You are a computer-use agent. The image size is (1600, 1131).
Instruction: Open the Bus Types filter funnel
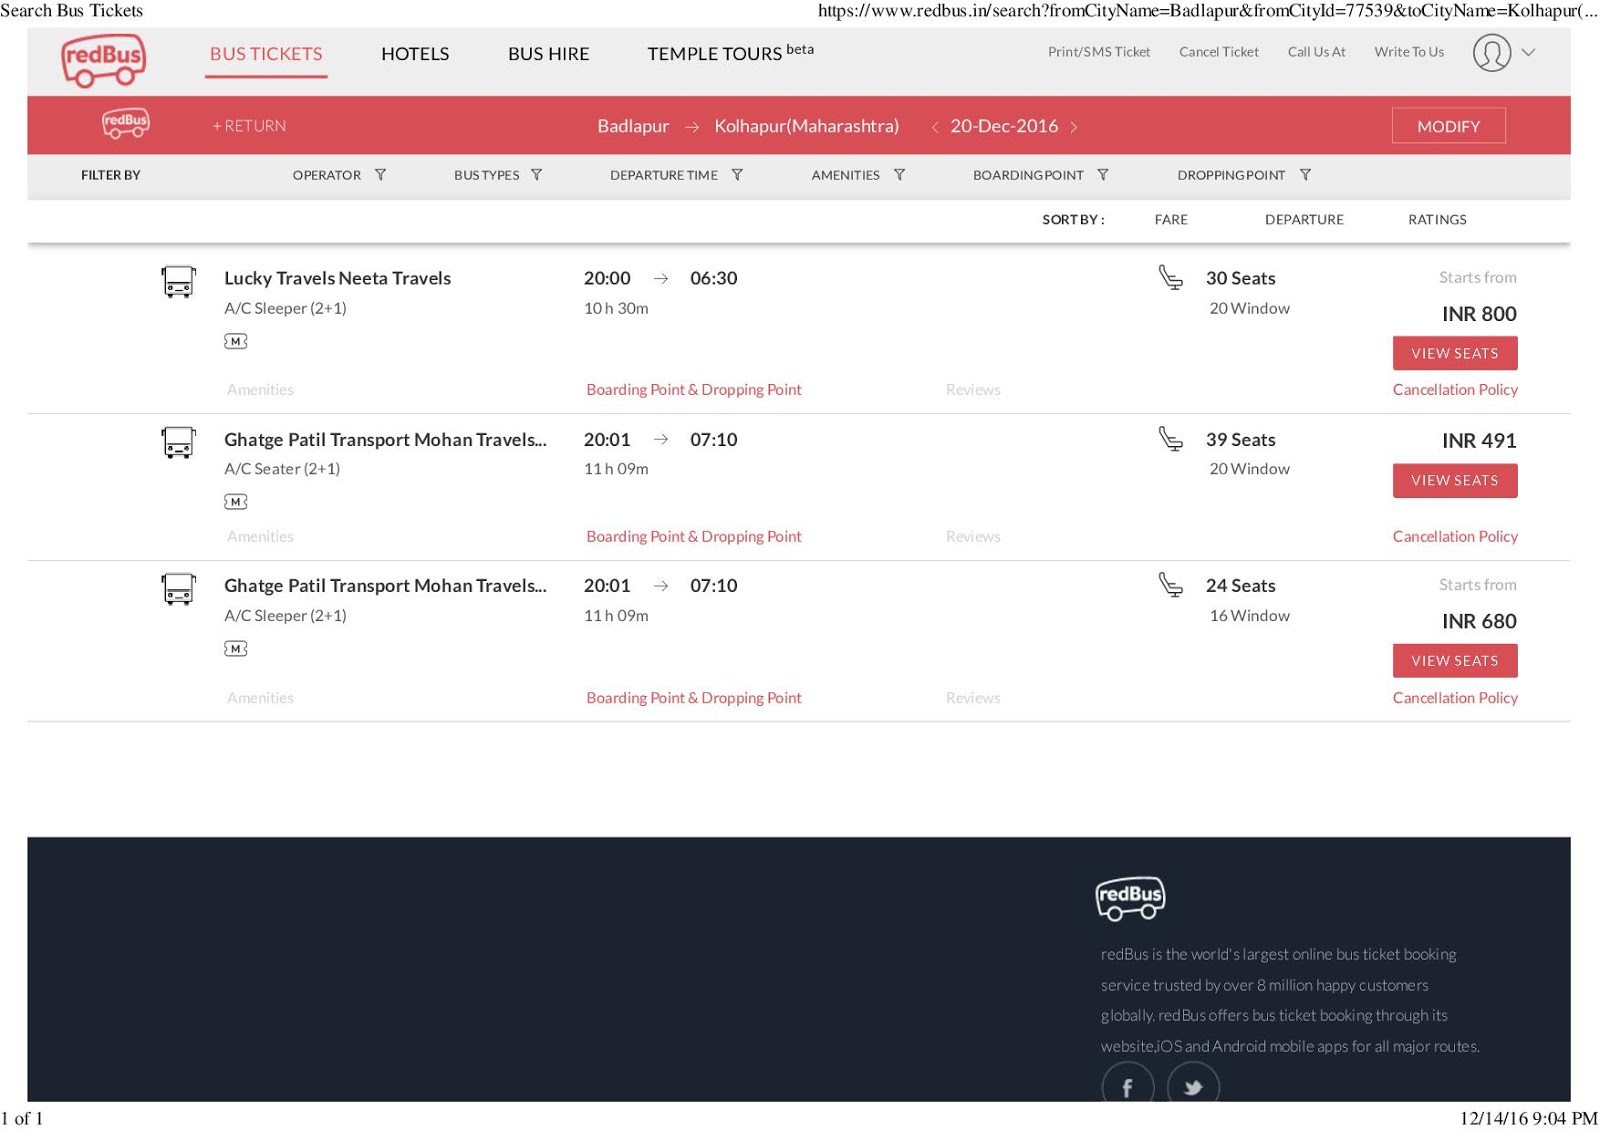pyautogui.click(x=536, y=175)
